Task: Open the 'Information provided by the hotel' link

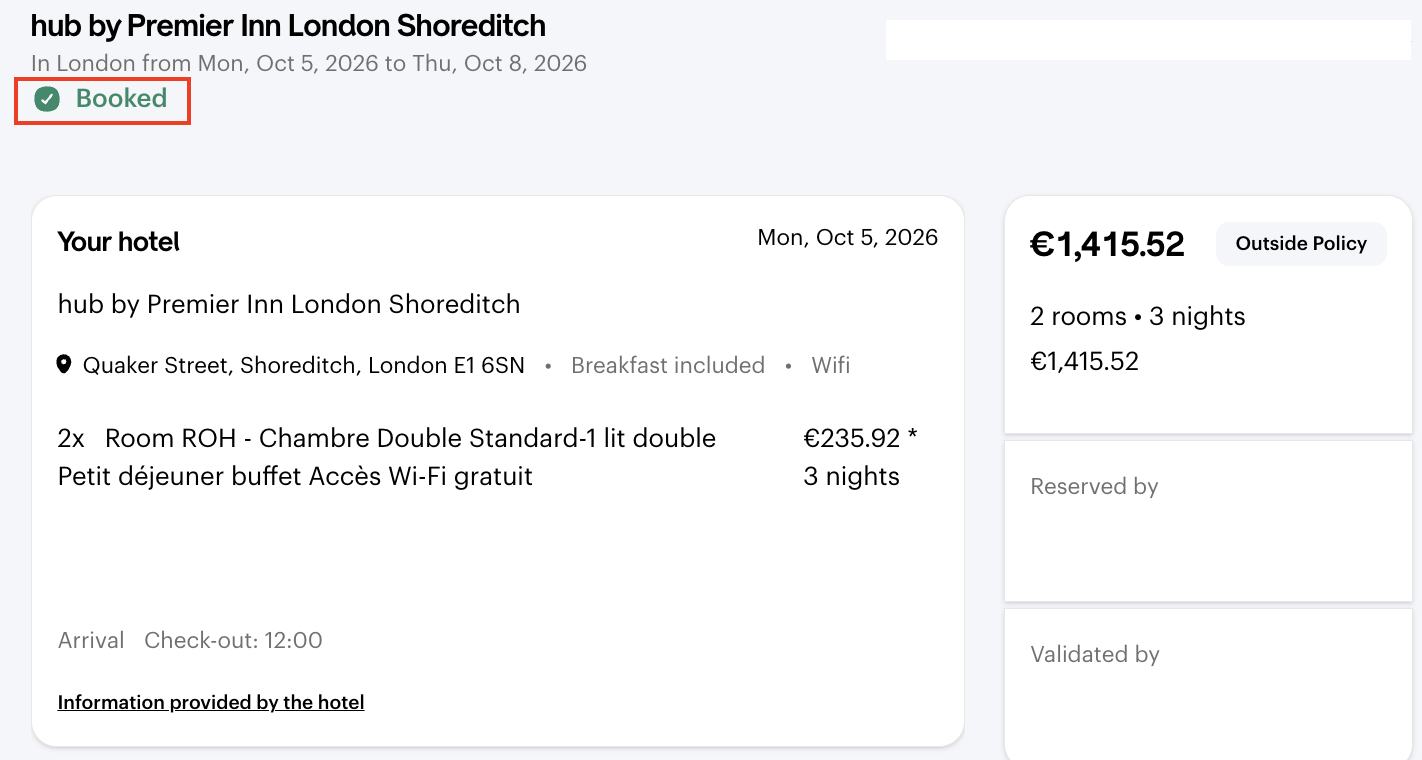Action: click(x=211, y=702)
